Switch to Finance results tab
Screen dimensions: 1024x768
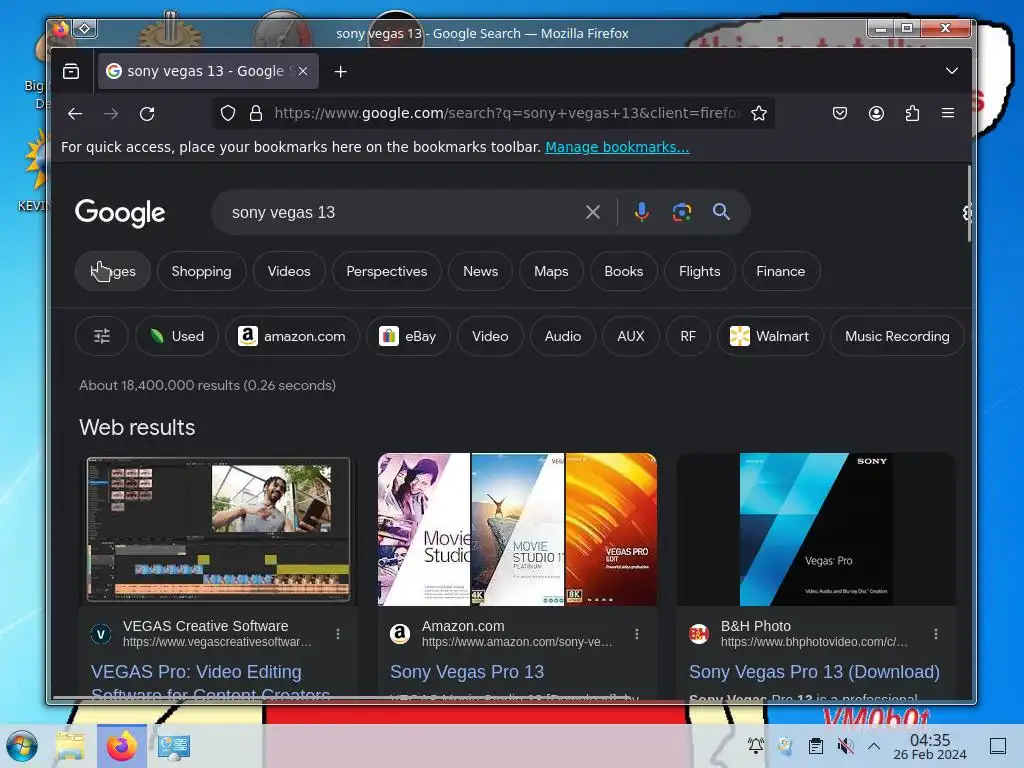pyautogui.click(x=780, y=271)
